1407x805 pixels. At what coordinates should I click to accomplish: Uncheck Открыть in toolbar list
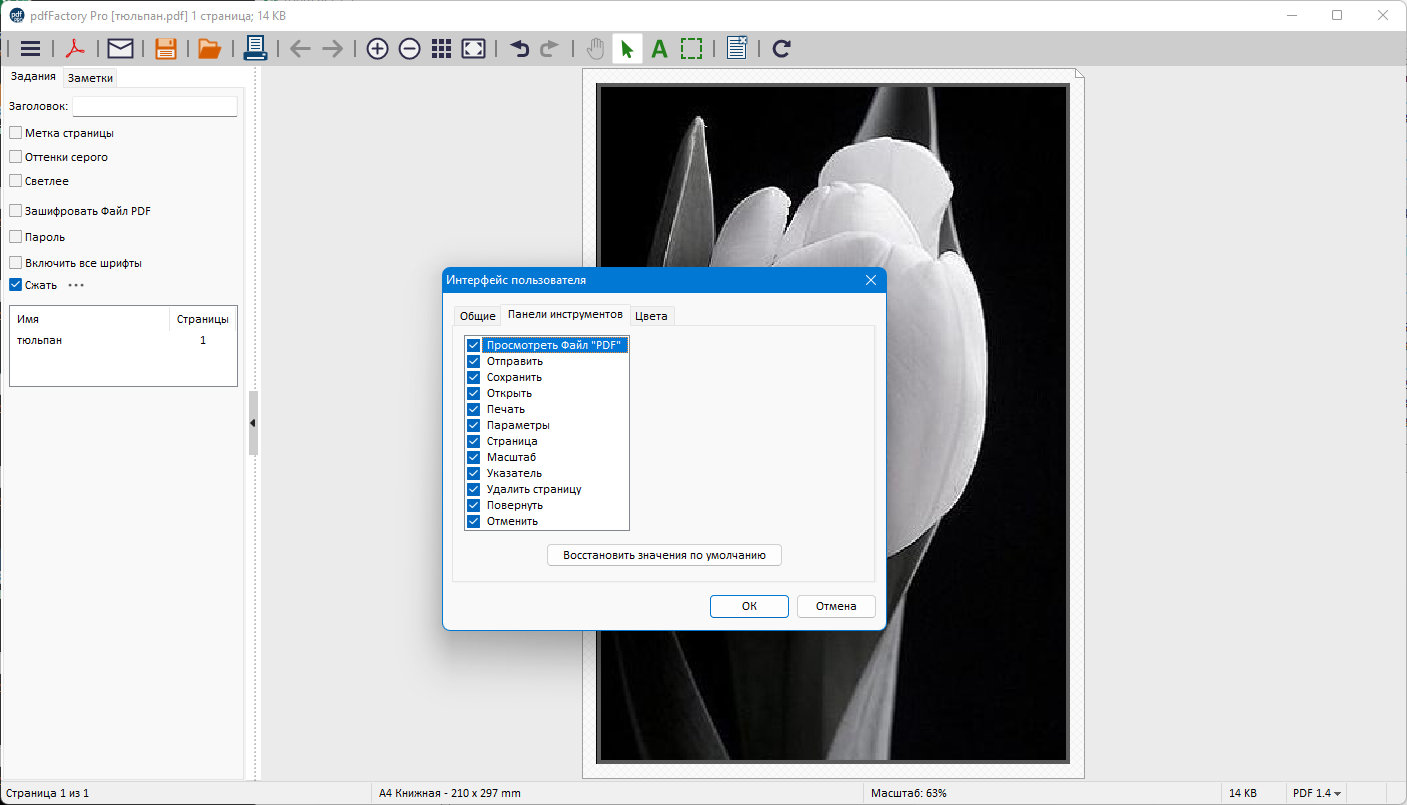[474, 393]
